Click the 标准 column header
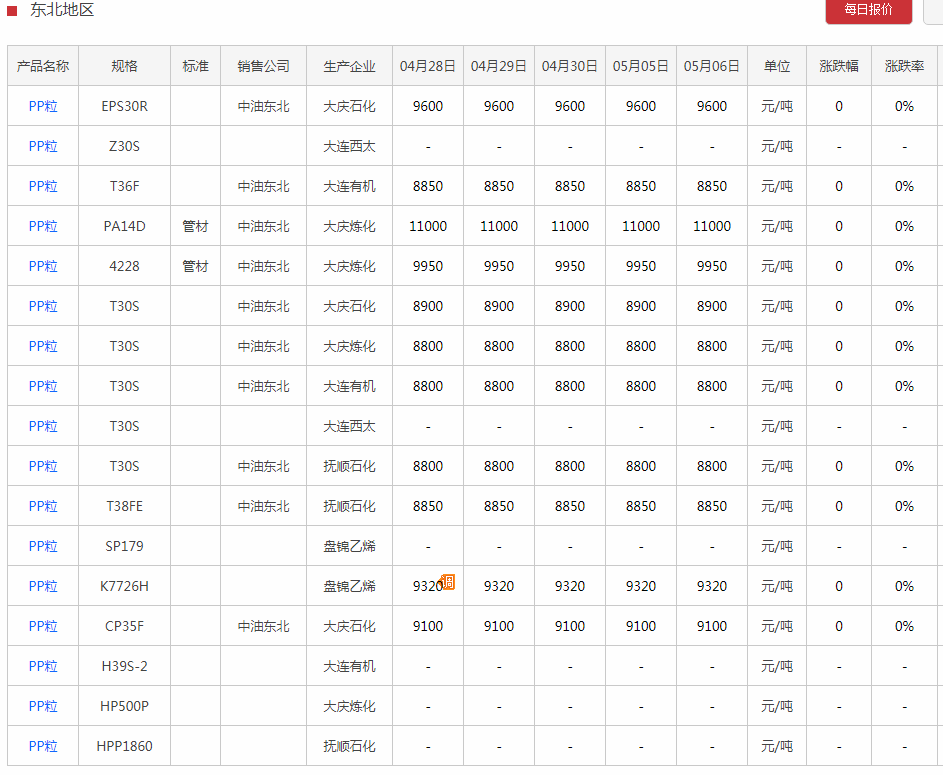Image resolution: width=943 pixels, height=775 pixels. 195,66
